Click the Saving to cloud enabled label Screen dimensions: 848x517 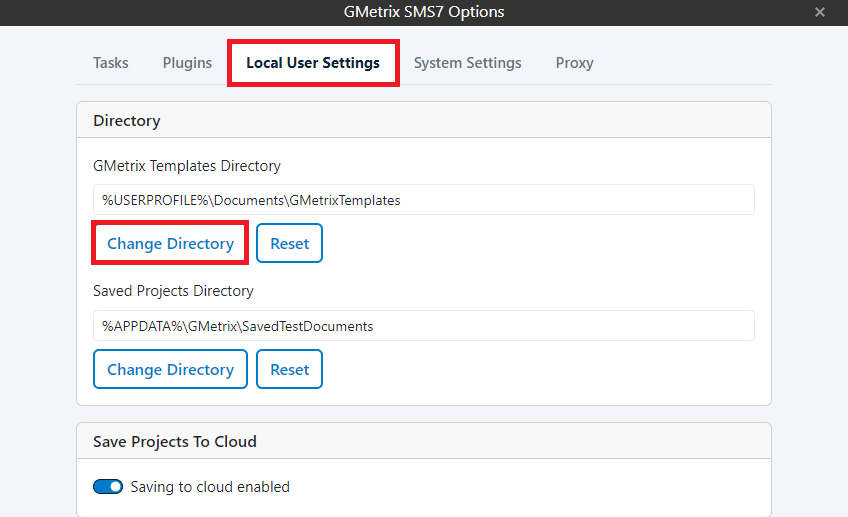coord(210,487)
